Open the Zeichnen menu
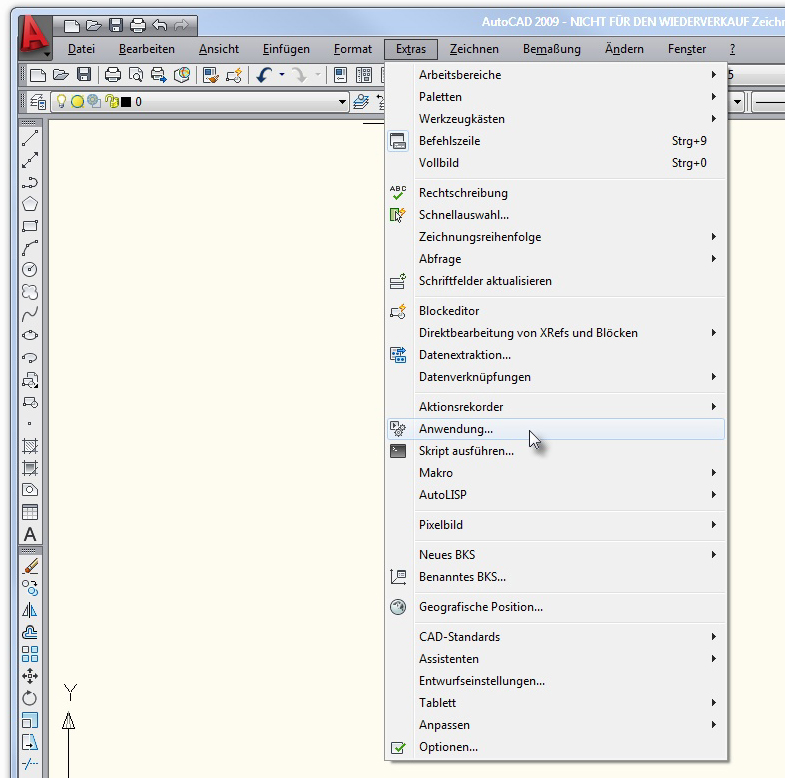Image resolution: width=785 pixels, height=778 pixels. pyautogui.click(x=474, y=49)
